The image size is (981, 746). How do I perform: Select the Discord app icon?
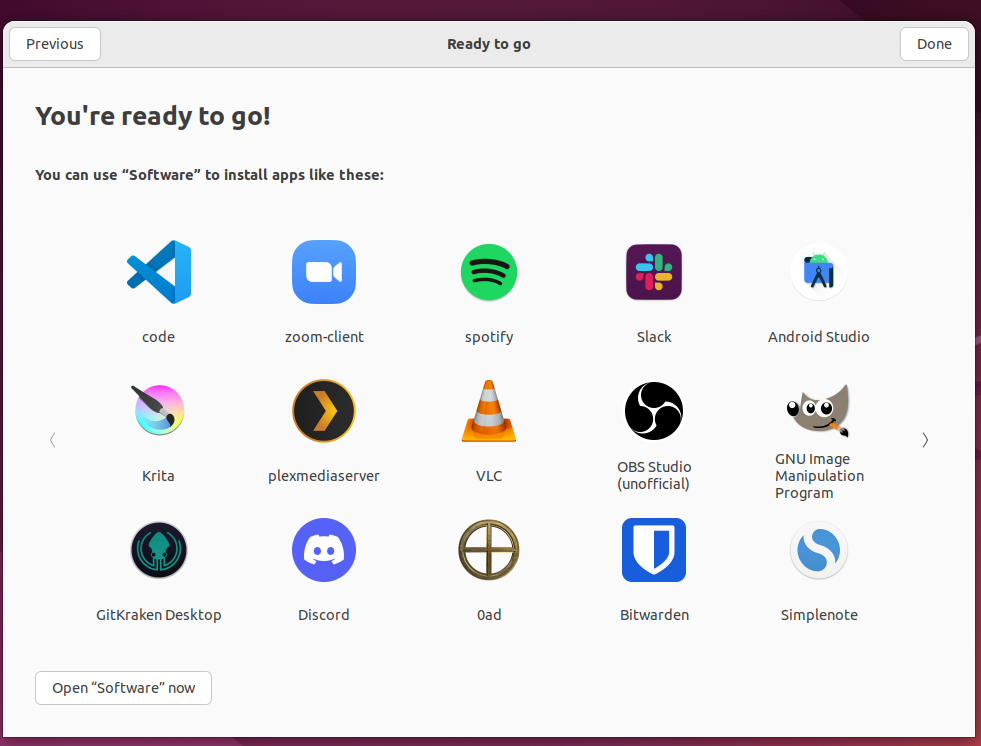(x=324, y=550)
